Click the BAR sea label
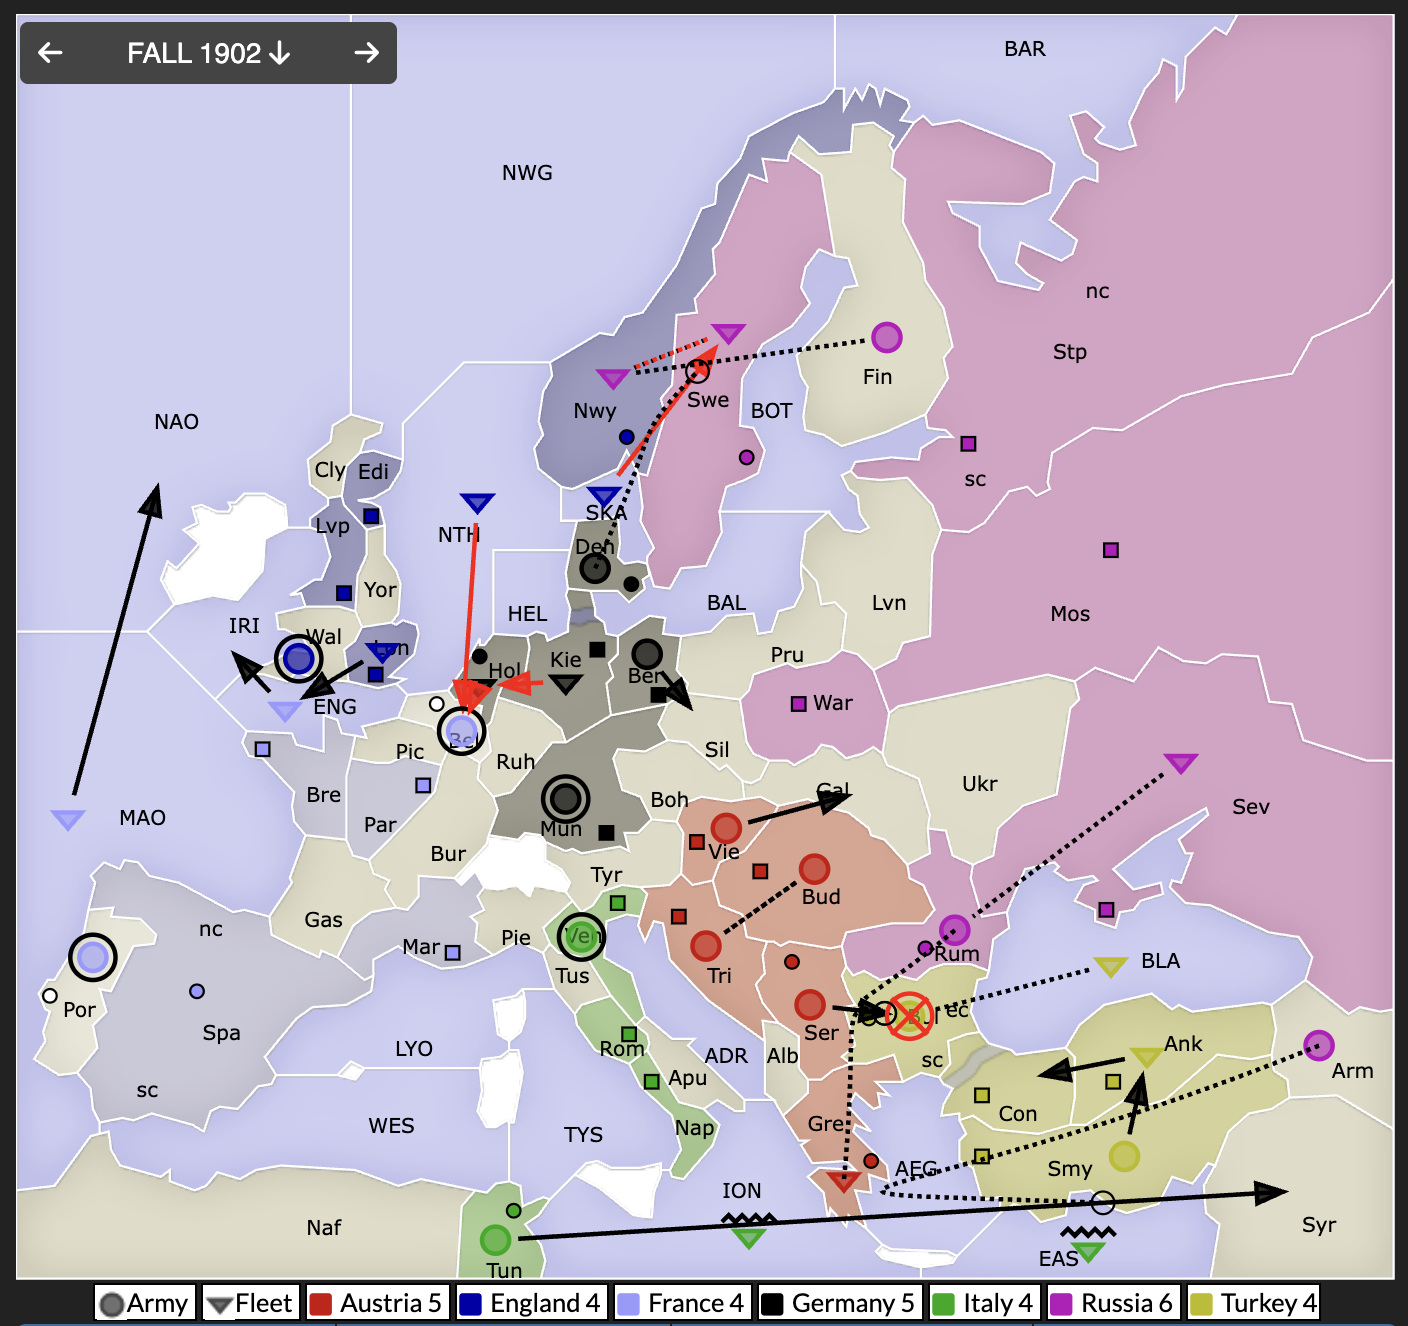Viewport: 1408px width, 1326px height. (1025, 49)
